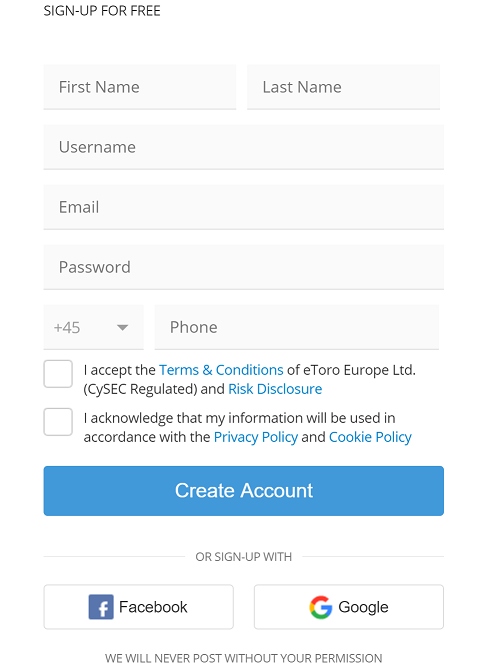Tick the Privacy Policy acknowledgement checkbox
Image resolution: width=487 pixels, height=668 pixels.
point(58,422)
